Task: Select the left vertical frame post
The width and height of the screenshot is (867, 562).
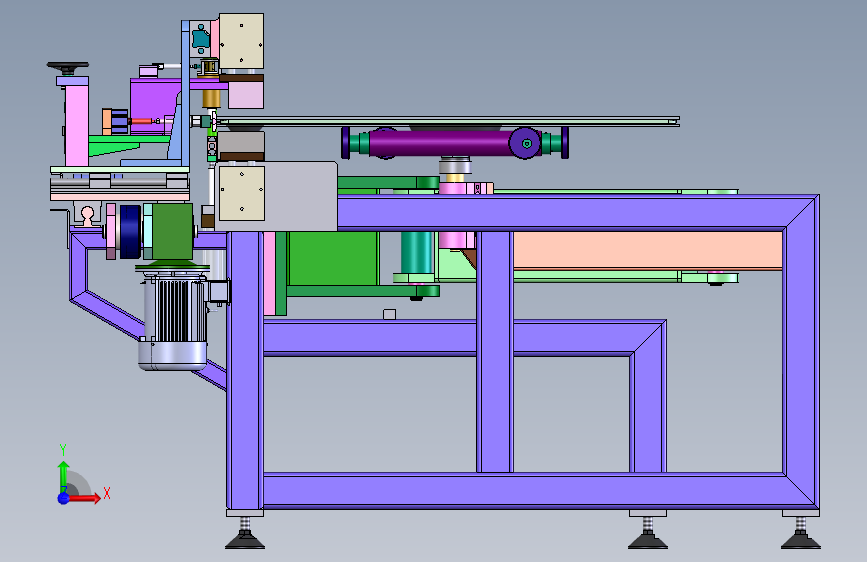Action: (245, 371)
